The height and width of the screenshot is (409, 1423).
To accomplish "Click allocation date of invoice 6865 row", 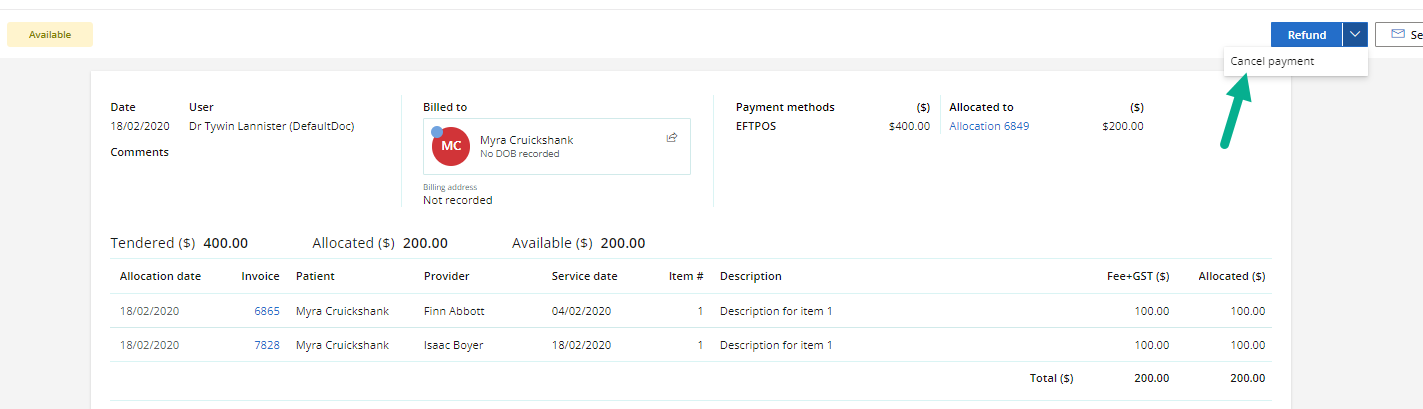I will (150, 311).
